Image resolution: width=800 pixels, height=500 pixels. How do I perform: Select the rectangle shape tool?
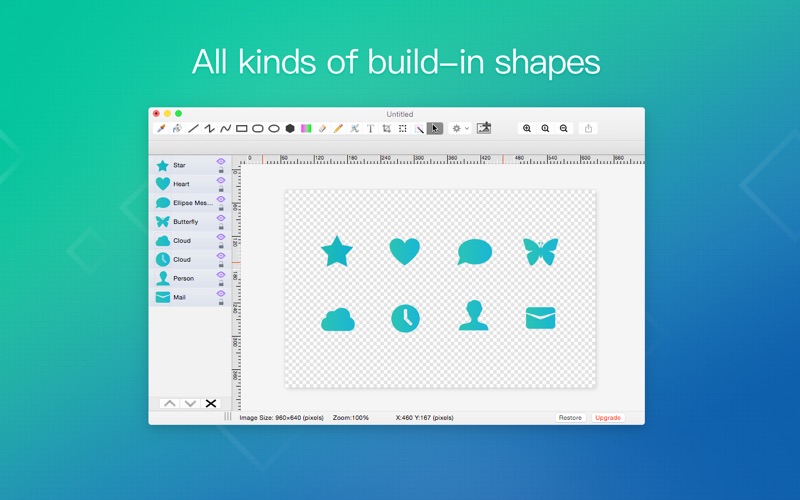click(241, 128)
